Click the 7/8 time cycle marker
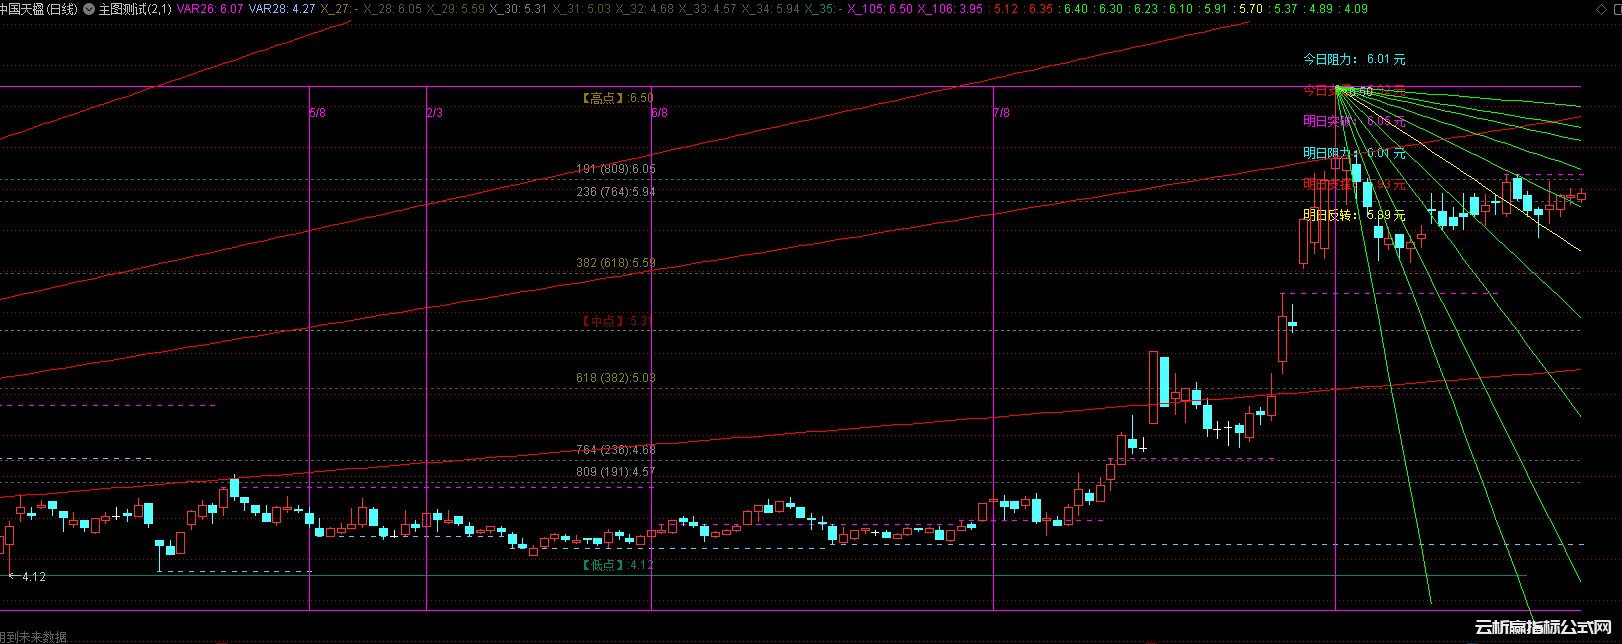This screenshot has height=644, width=1622. (x=1001, y=113)
